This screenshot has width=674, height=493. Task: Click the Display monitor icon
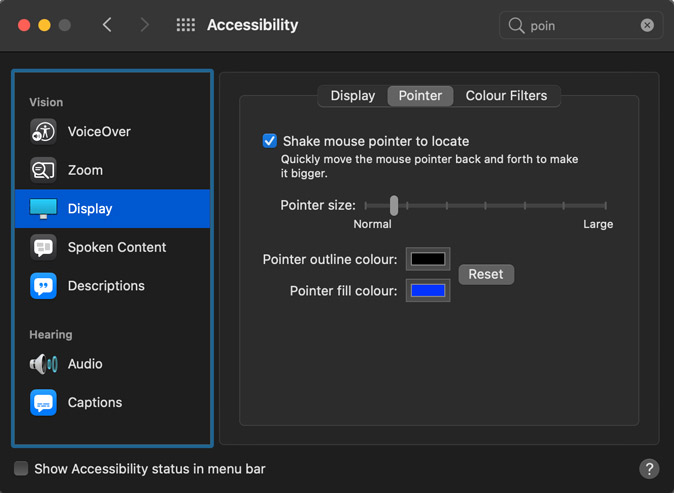click(43, 209)
